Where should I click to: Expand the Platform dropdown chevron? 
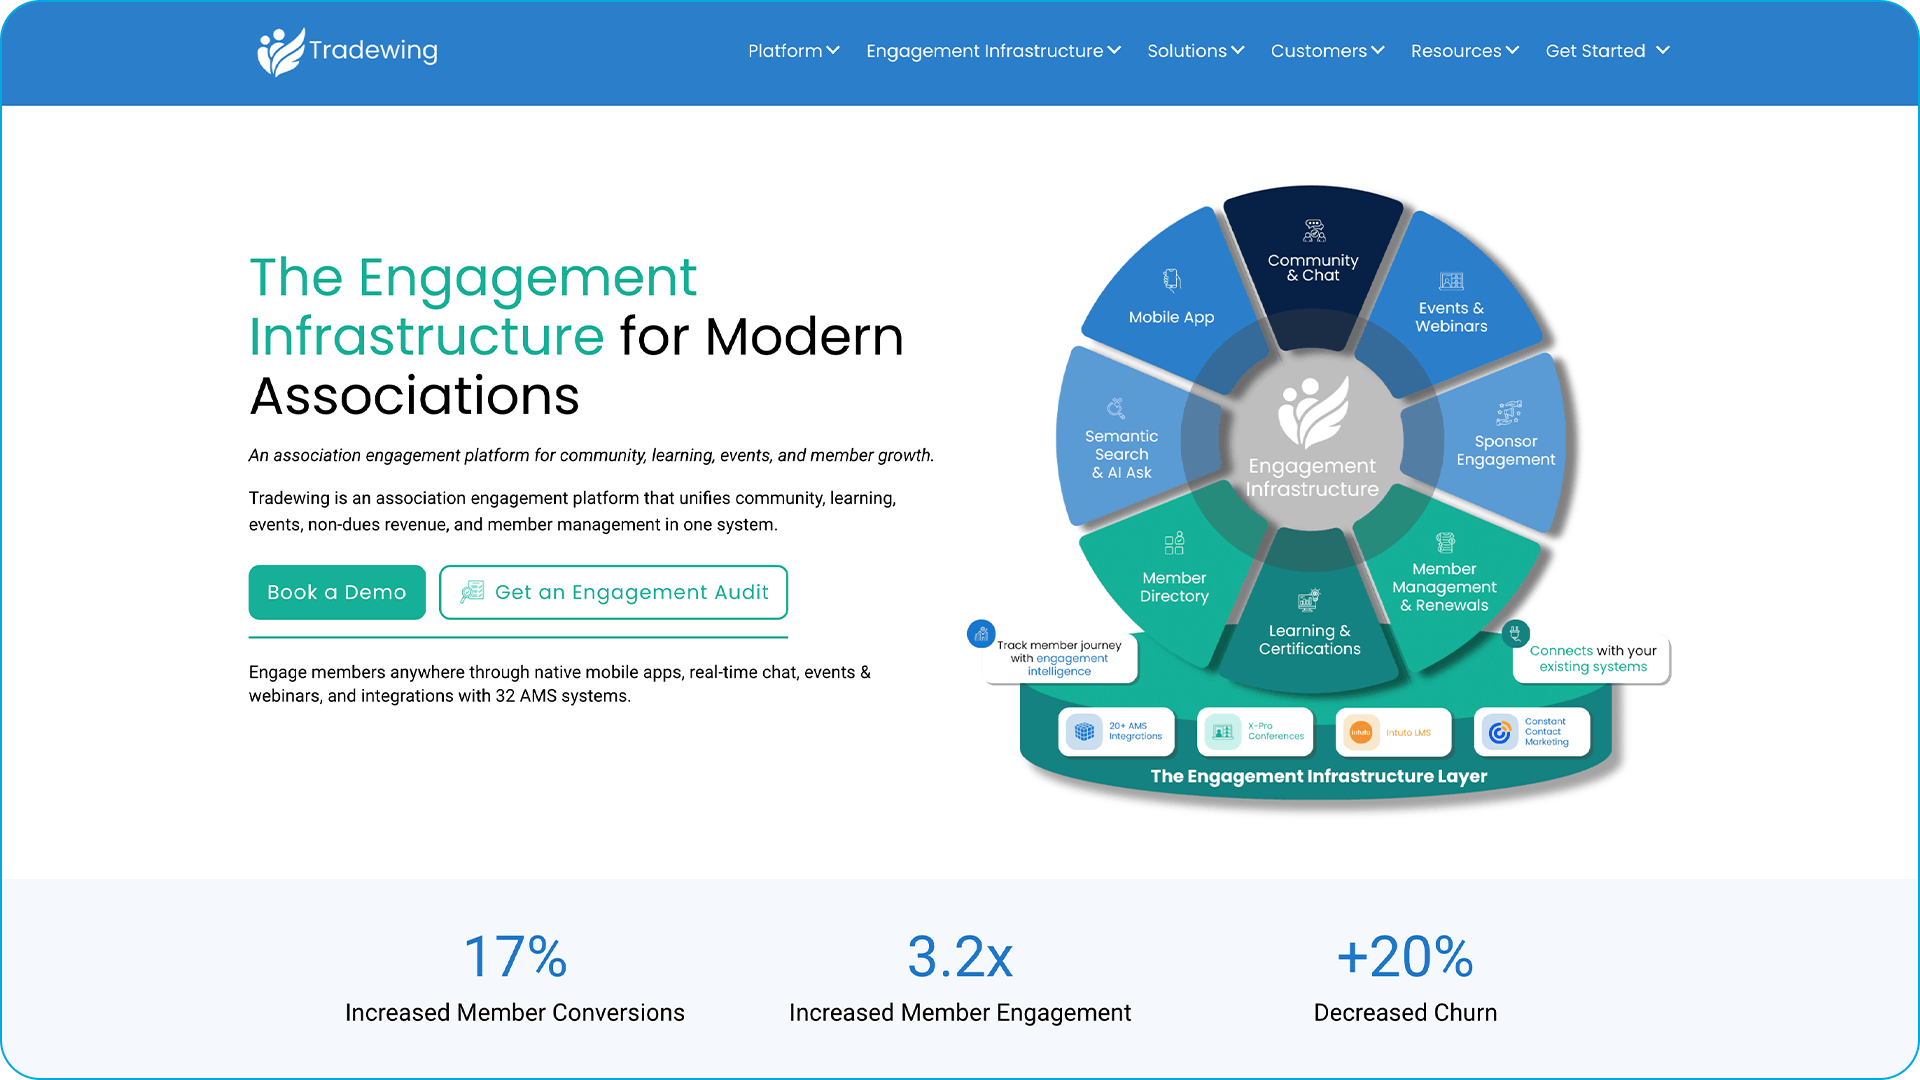pyautogui.click(x=833, y=50)
